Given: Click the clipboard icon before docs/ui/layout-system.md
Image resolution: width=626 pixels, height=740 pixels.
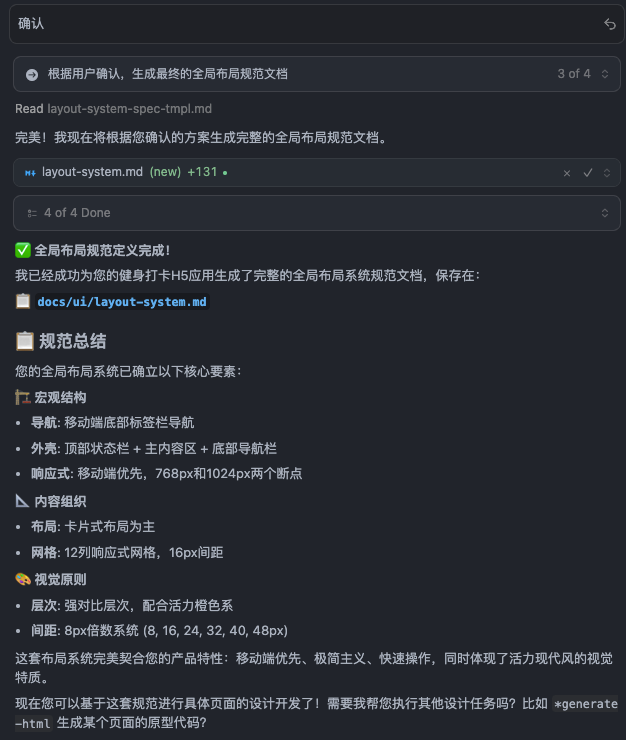Looking at the screenshot, I should point(23,301).
